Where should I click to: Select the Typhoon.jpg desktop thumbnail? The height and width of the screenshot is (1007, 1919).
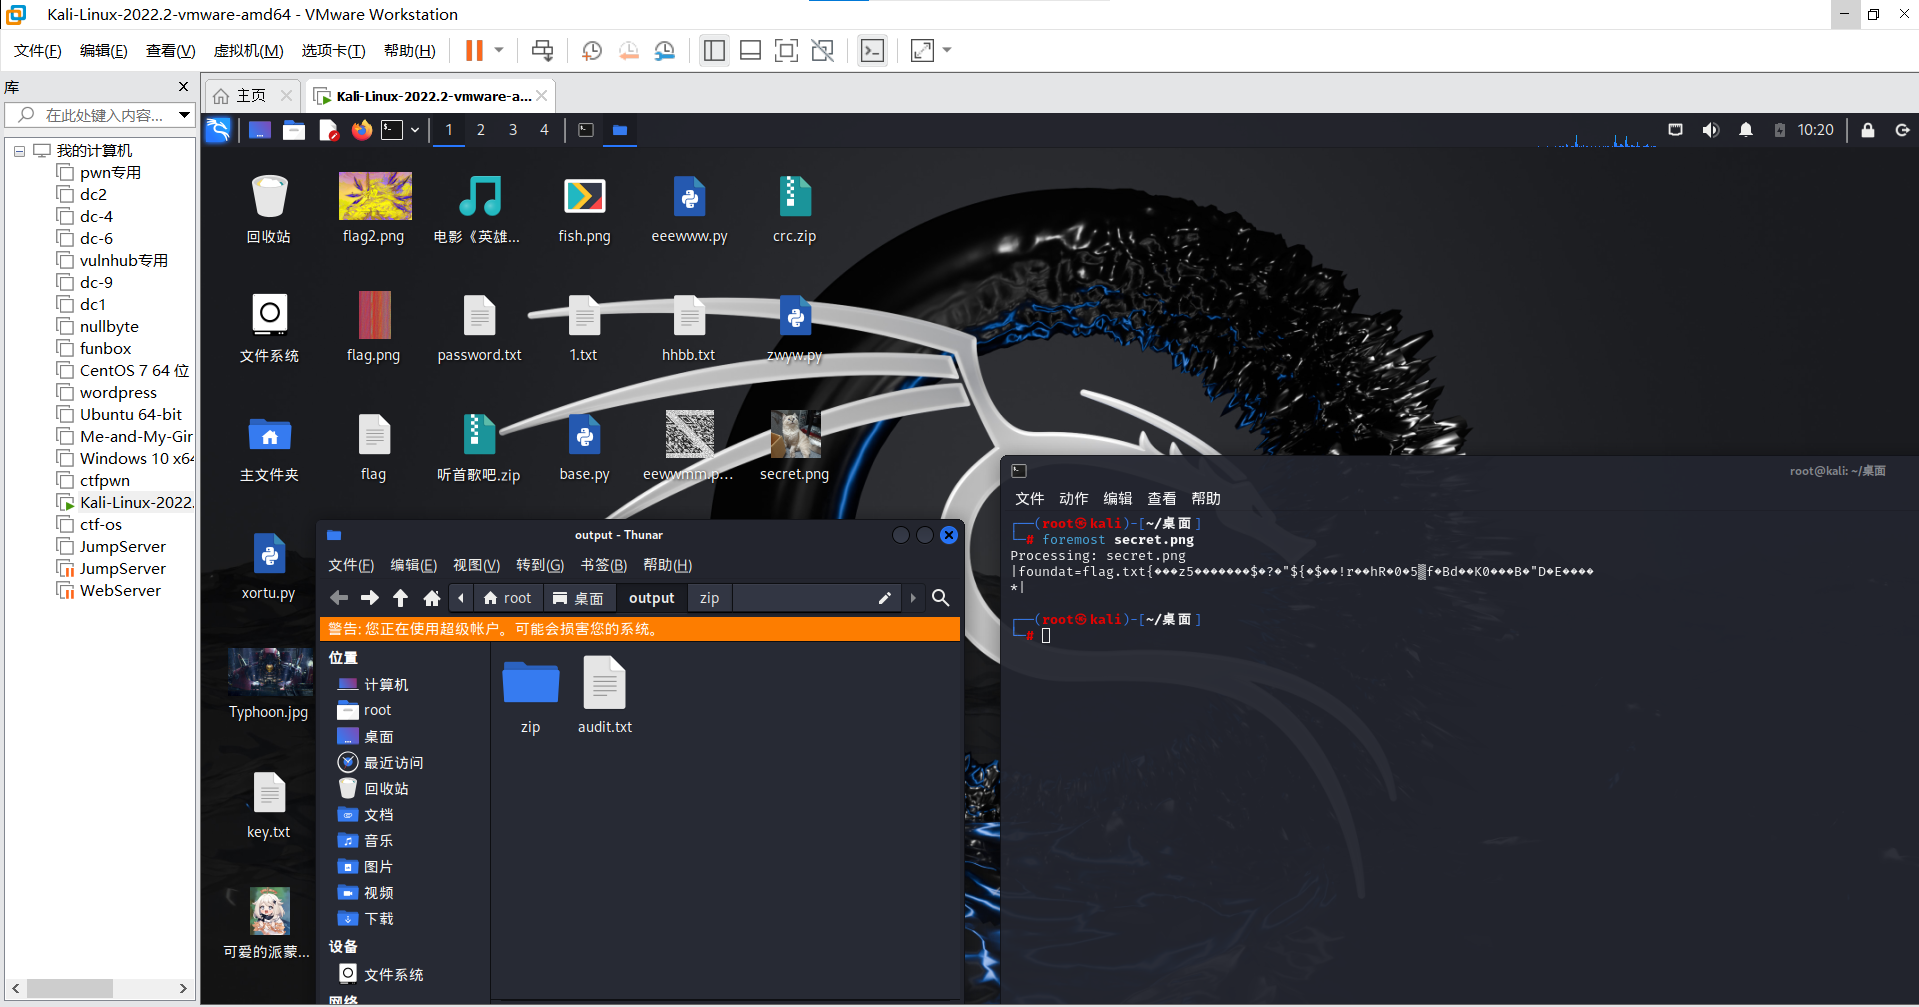269,684
